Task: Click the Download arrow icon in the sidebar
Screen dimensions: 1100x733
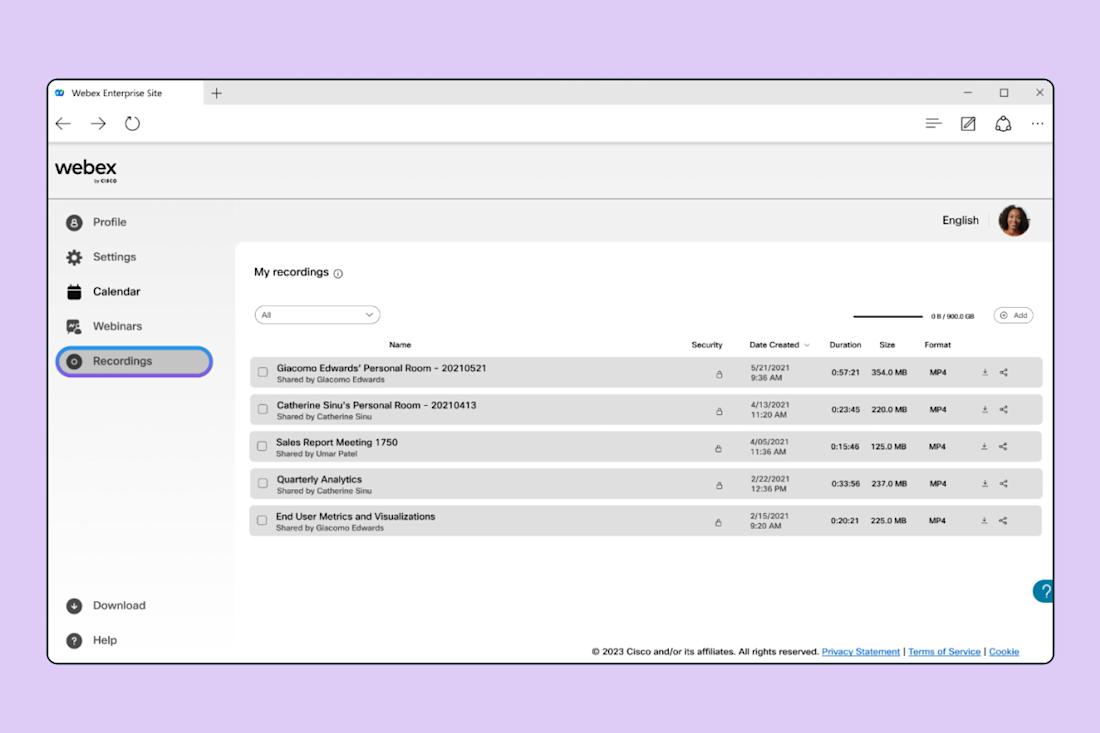Action: (74, 606)
